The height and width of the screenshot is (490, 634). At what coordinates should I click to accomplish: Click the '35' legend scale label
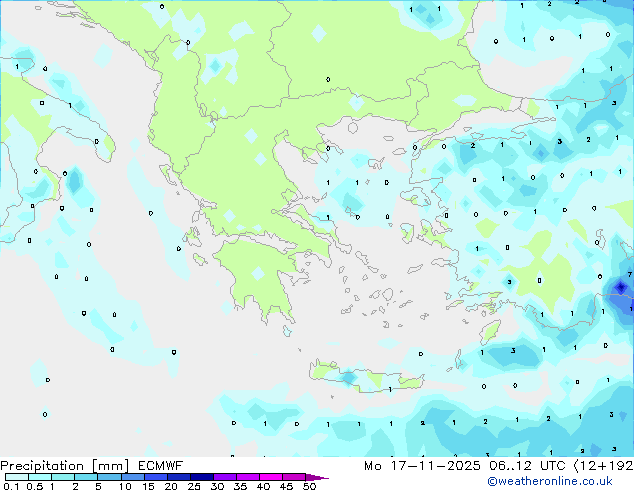240,486
